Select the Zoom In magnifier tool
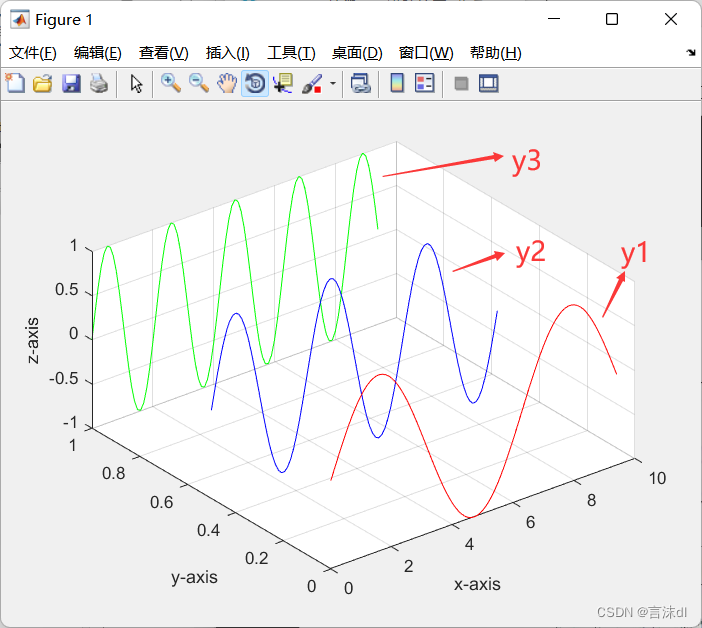702x628 pixels. point(171,84)
